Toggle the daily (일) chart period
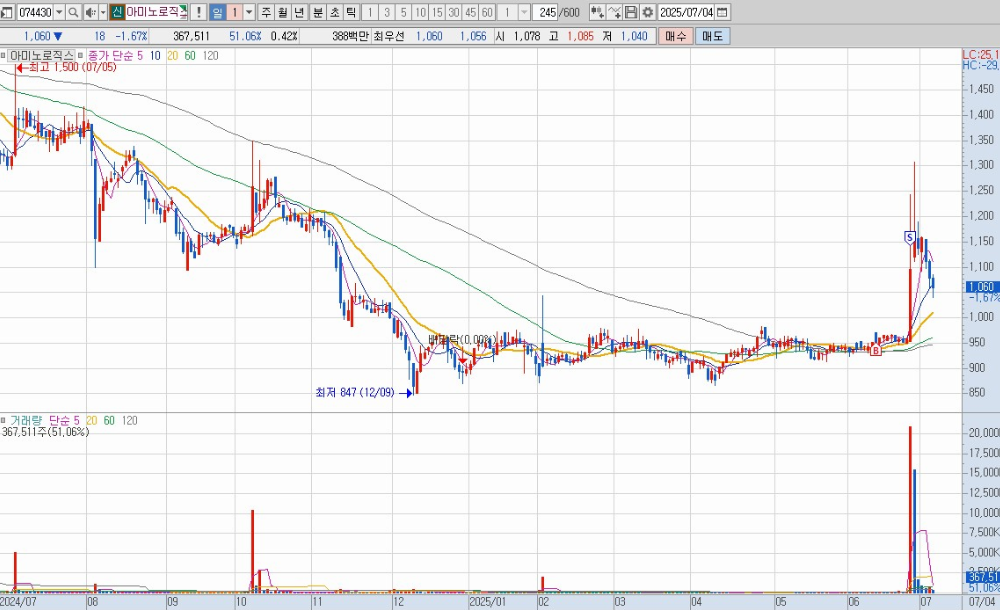Screen dimensions: 1000x610 (217, 13)
